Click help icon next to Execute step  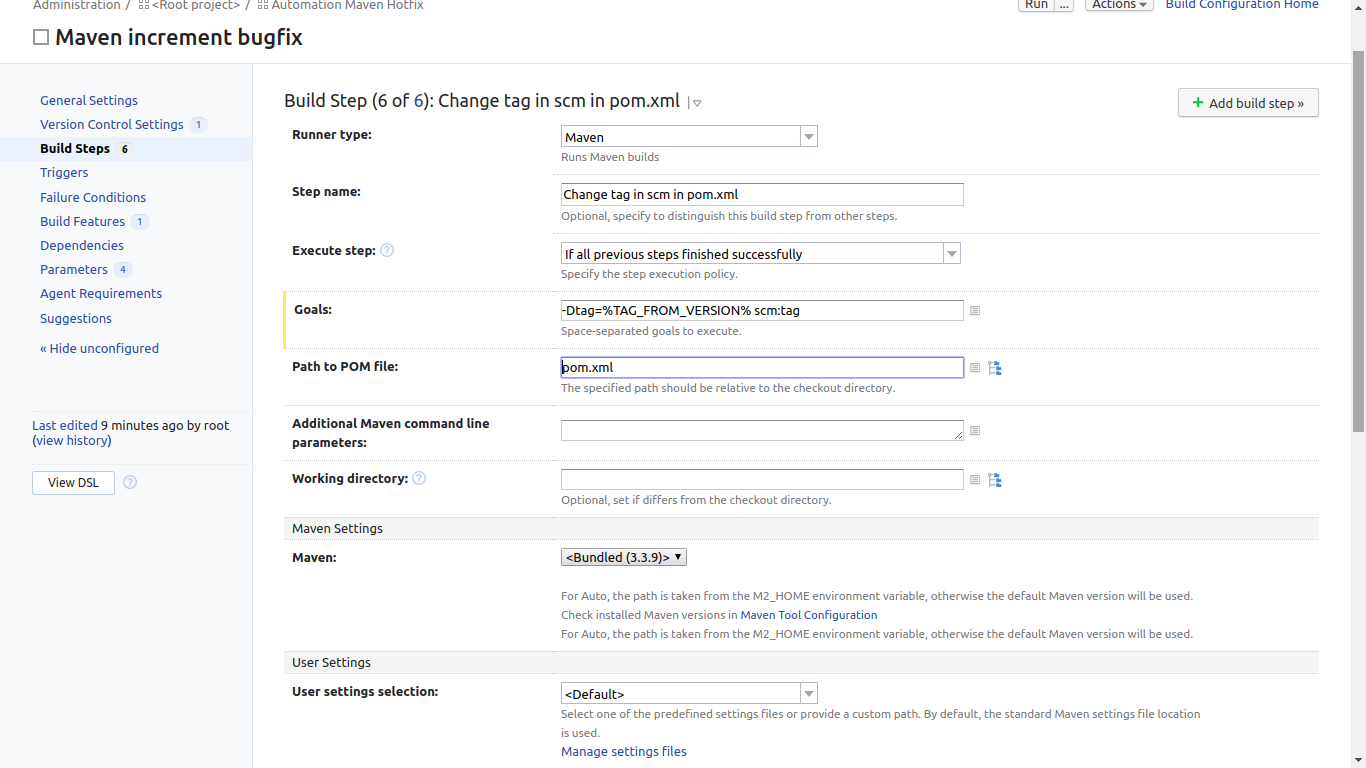pyautogui.click(x=387, y=250)
